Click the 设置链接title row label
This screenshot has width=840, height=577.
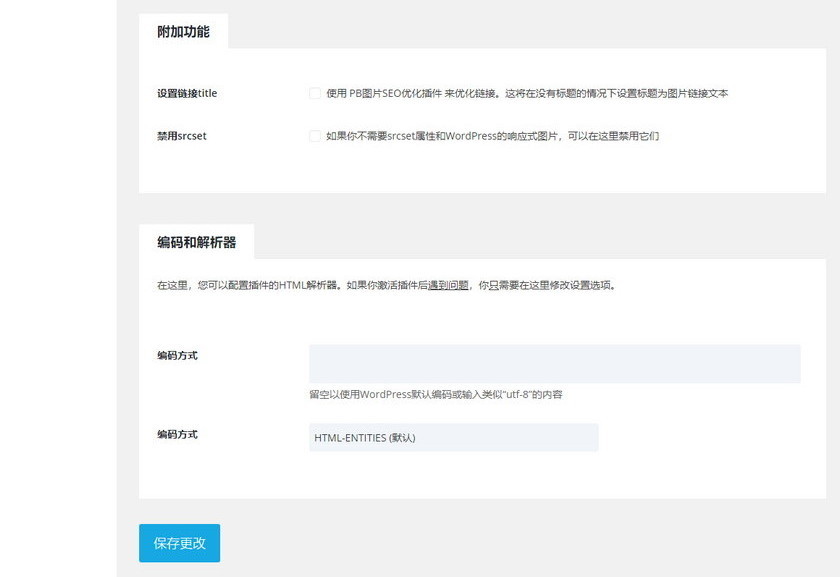tap(187, 93)
